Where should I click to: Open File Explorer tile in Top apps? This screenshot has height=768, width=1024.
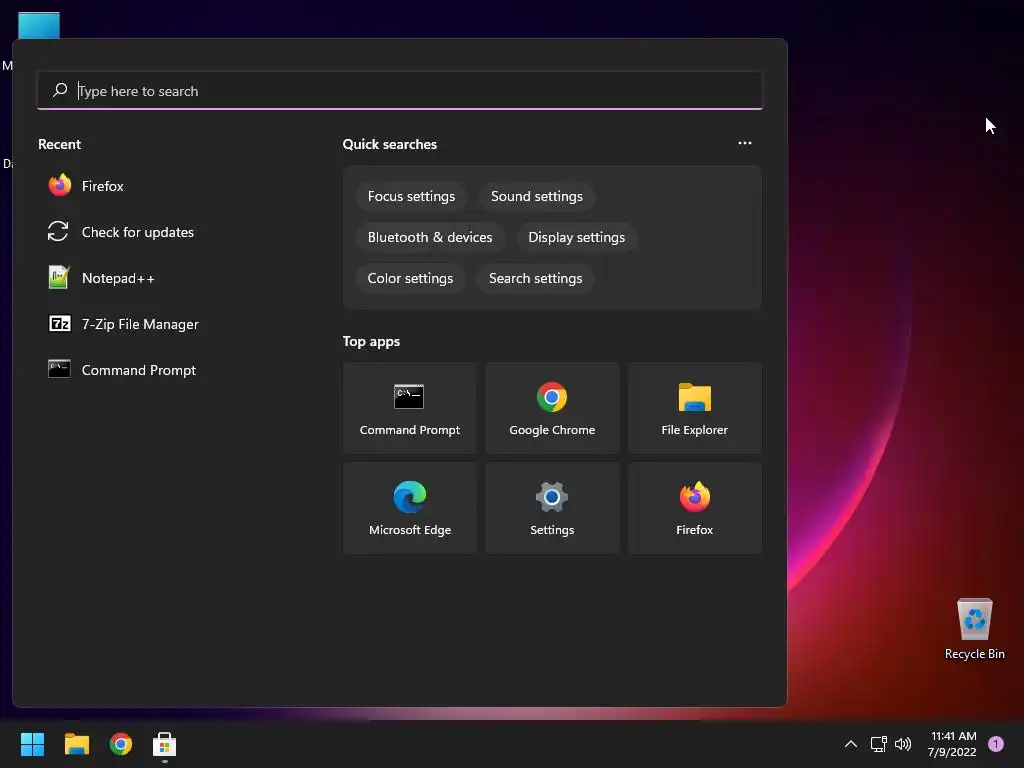point(694,408)
